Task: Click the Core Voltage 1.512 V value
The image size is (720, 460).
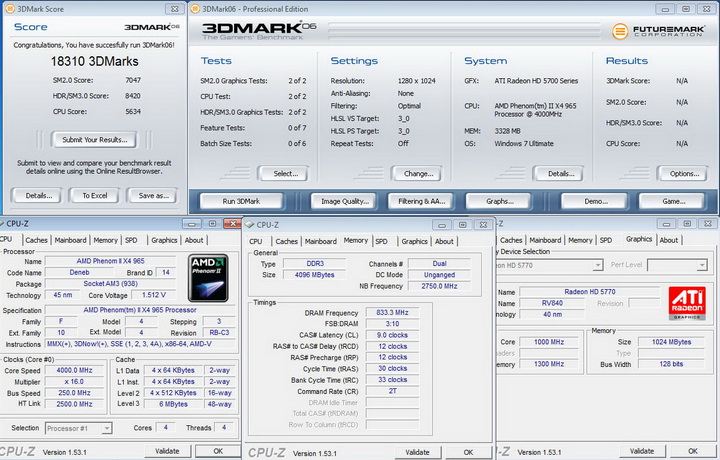Action: [153, 295]
